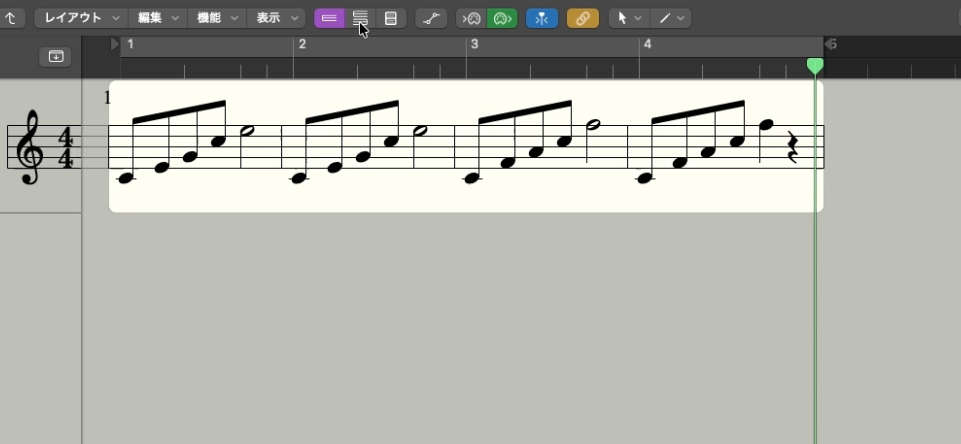The width and height of the screenshot is (961, 444).
Task: Open the 表示 menu
Action: point(275,18)
